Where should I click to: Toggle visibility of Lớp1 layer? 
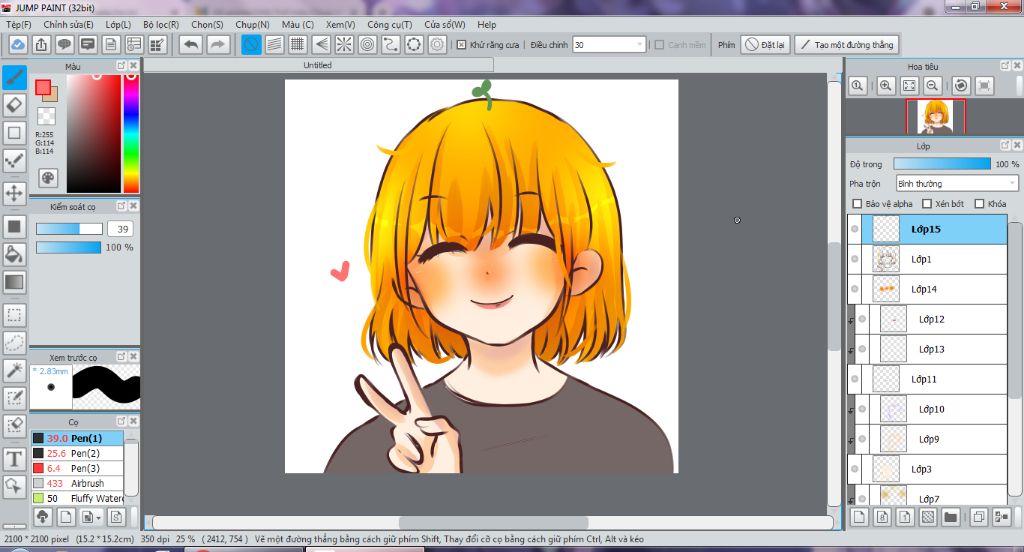click(x=855, y=259)
